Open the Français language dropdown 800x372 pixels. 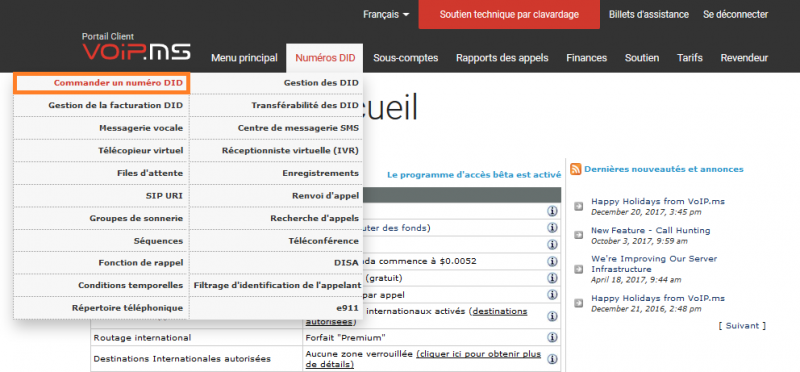(x=386, y=15)
